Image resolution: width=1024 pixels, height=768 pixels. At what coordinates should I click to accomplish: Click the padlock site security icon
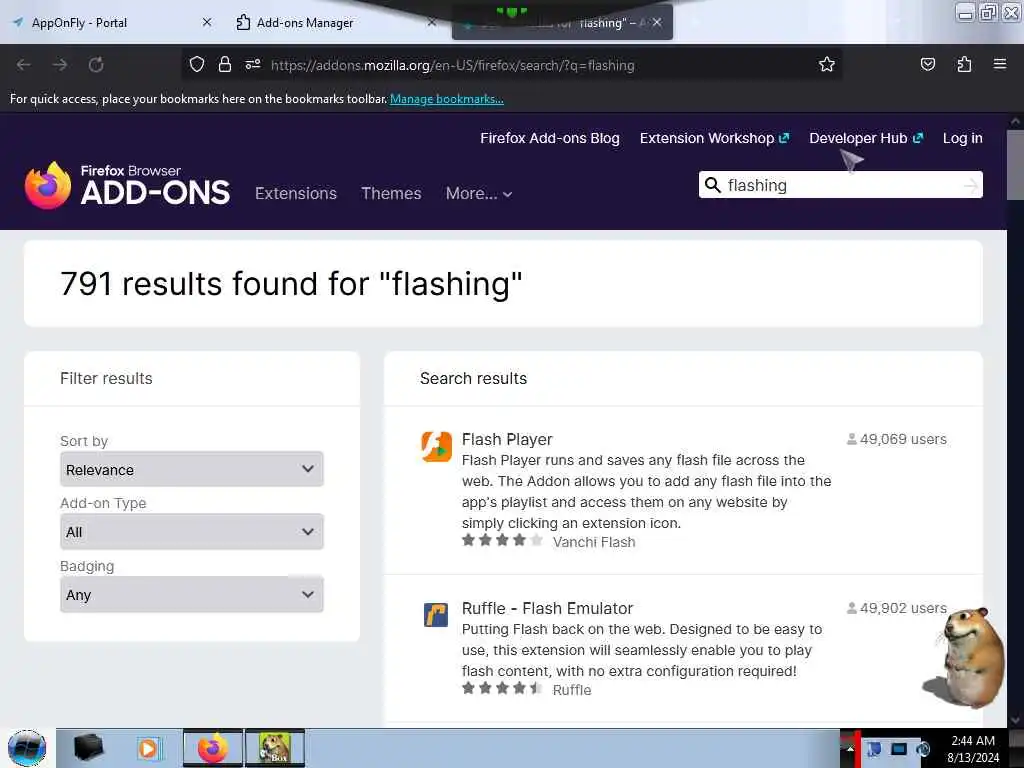[225, 65]
